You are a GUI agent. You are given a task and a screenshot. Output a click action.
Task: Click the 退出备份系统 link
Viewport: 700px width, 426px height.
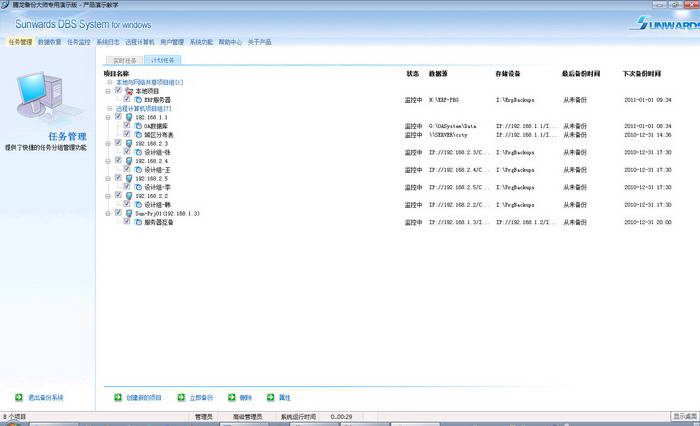[46, 397]
